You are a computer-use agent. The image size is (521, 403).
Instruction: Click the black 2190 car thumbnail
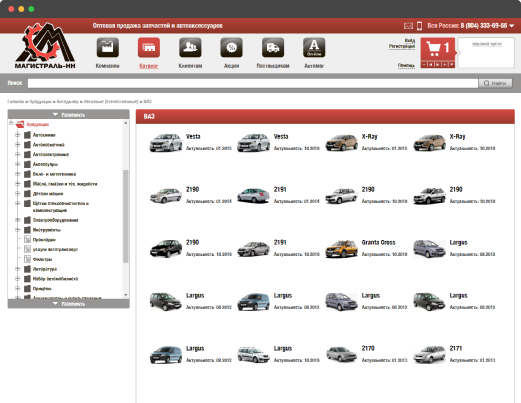click(166, 248)
